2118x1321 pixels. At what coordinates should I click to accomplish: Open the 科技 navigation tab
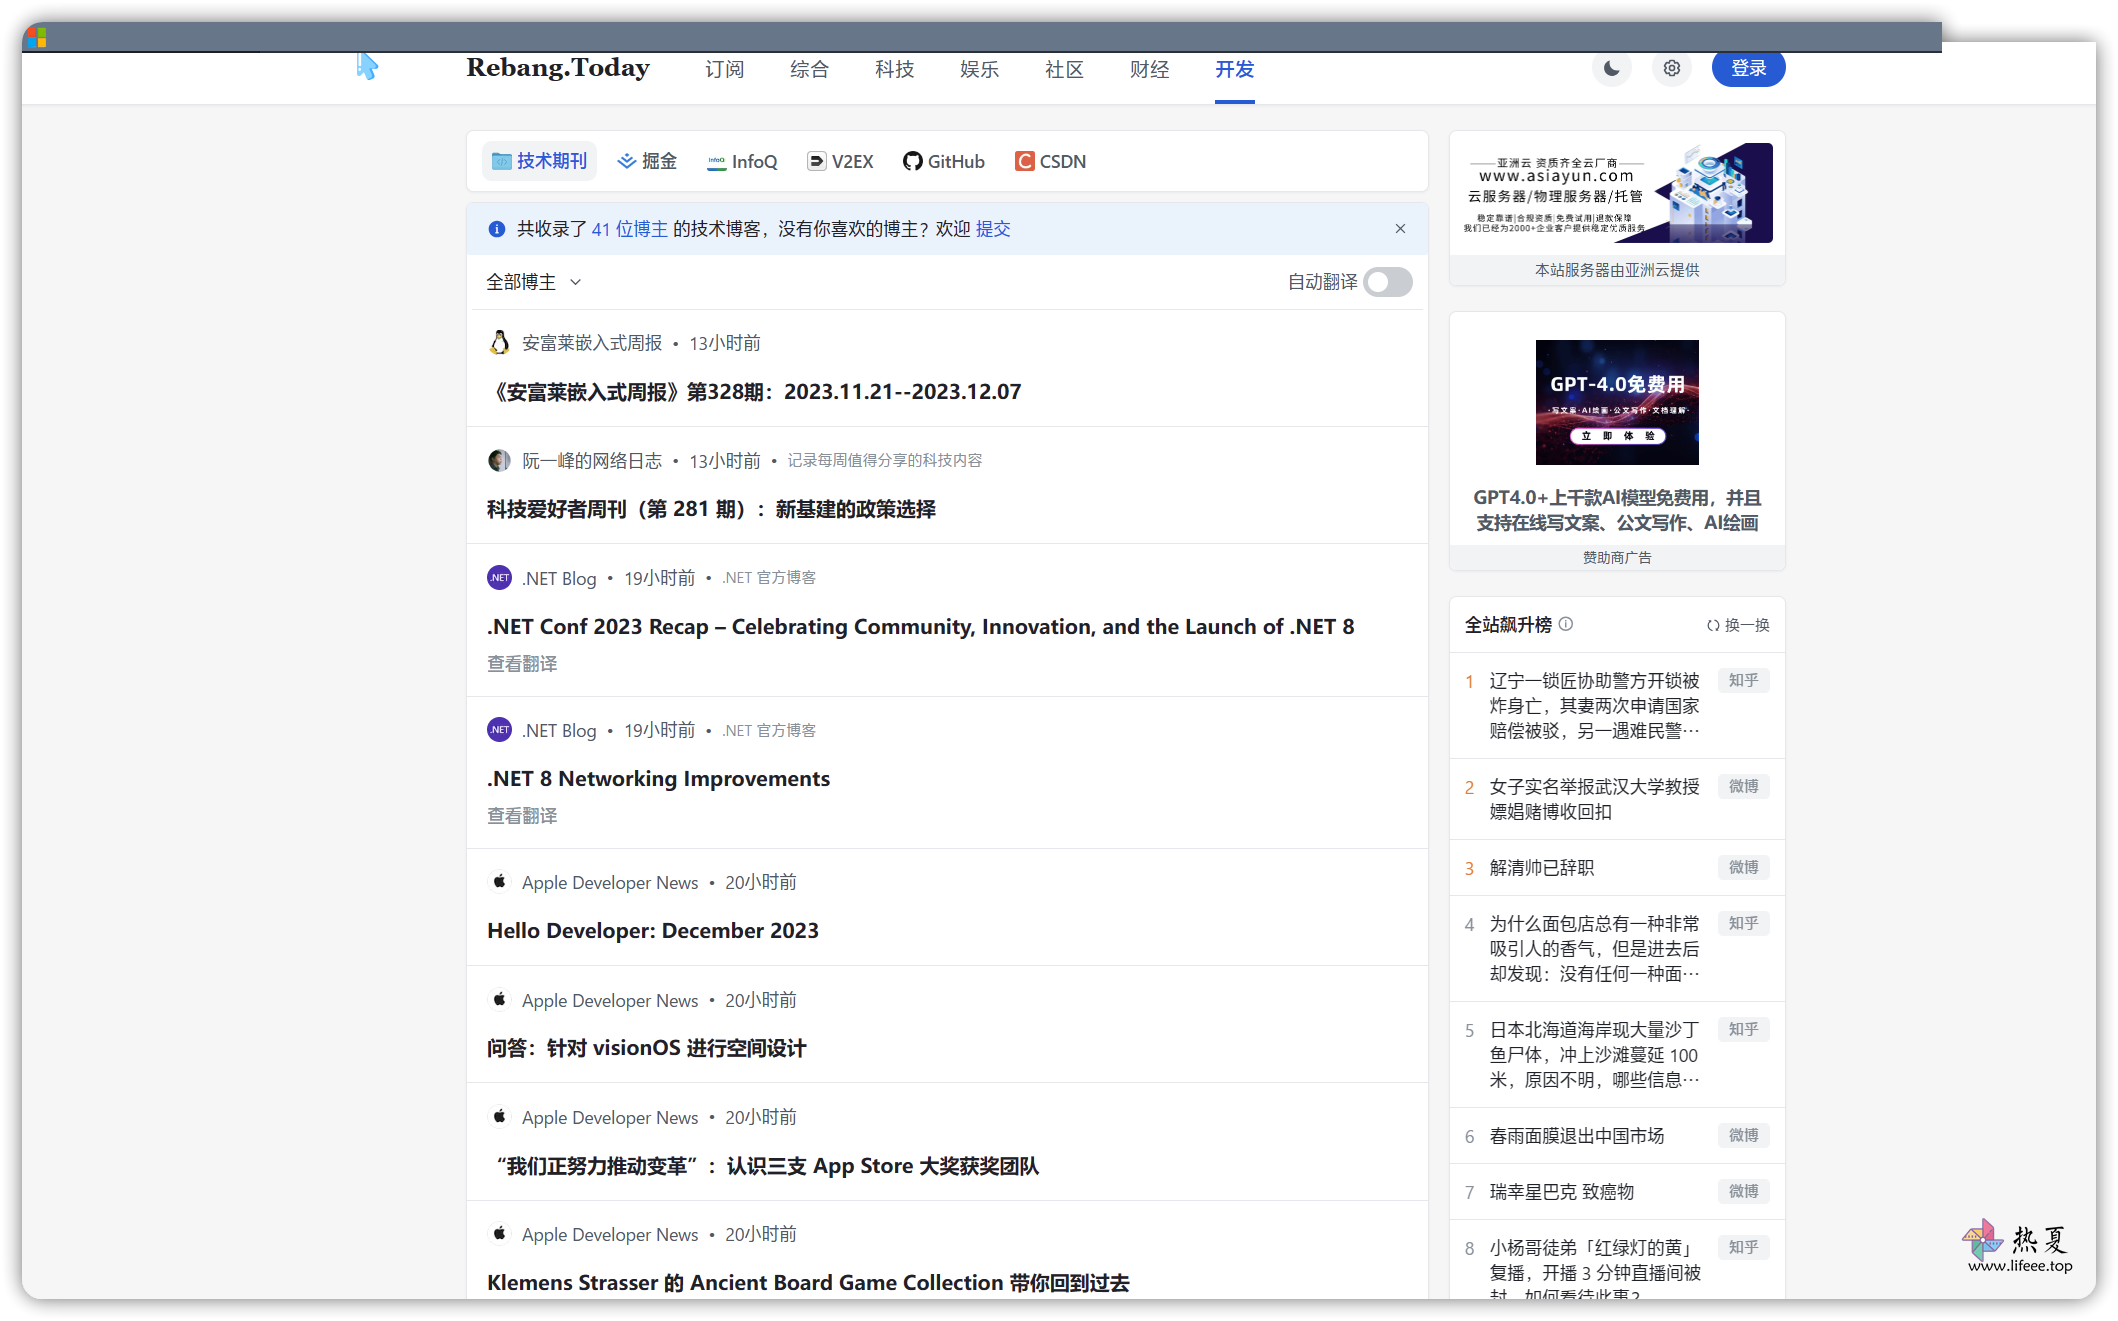pos(894,69)
